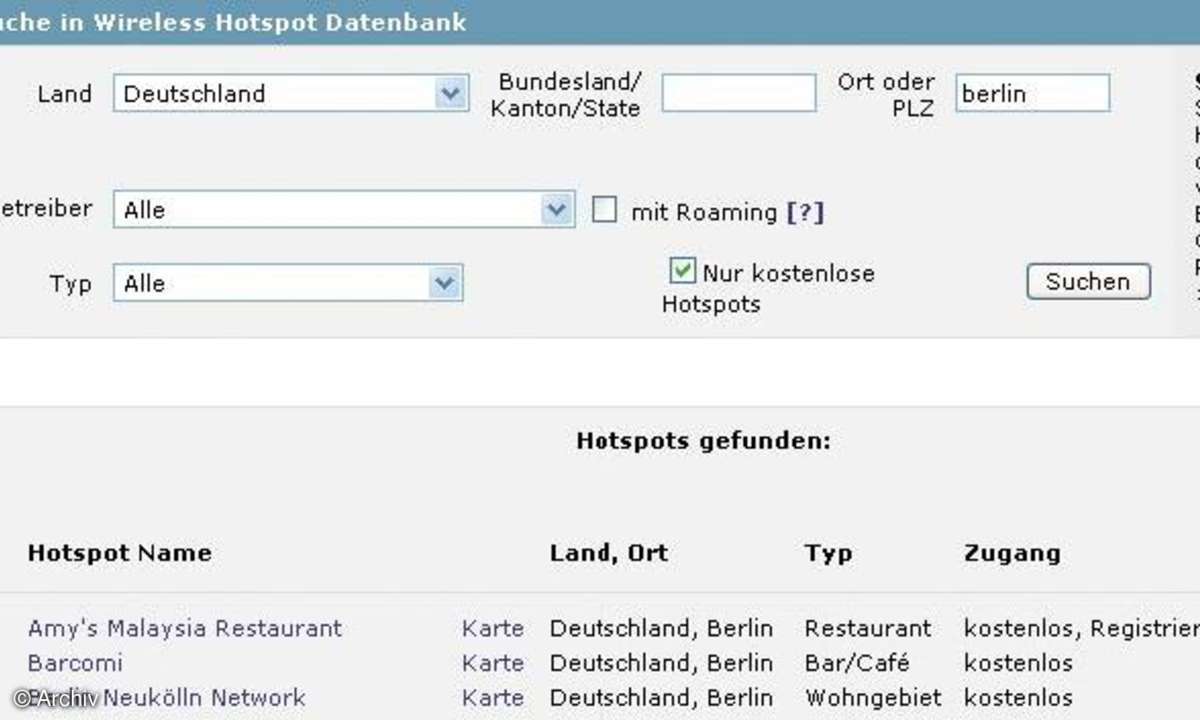This screenshot has width=1200, height=720.
Task: Click Deutschland, Berlin in Barcomi row
Action: (x=661, y=663)
